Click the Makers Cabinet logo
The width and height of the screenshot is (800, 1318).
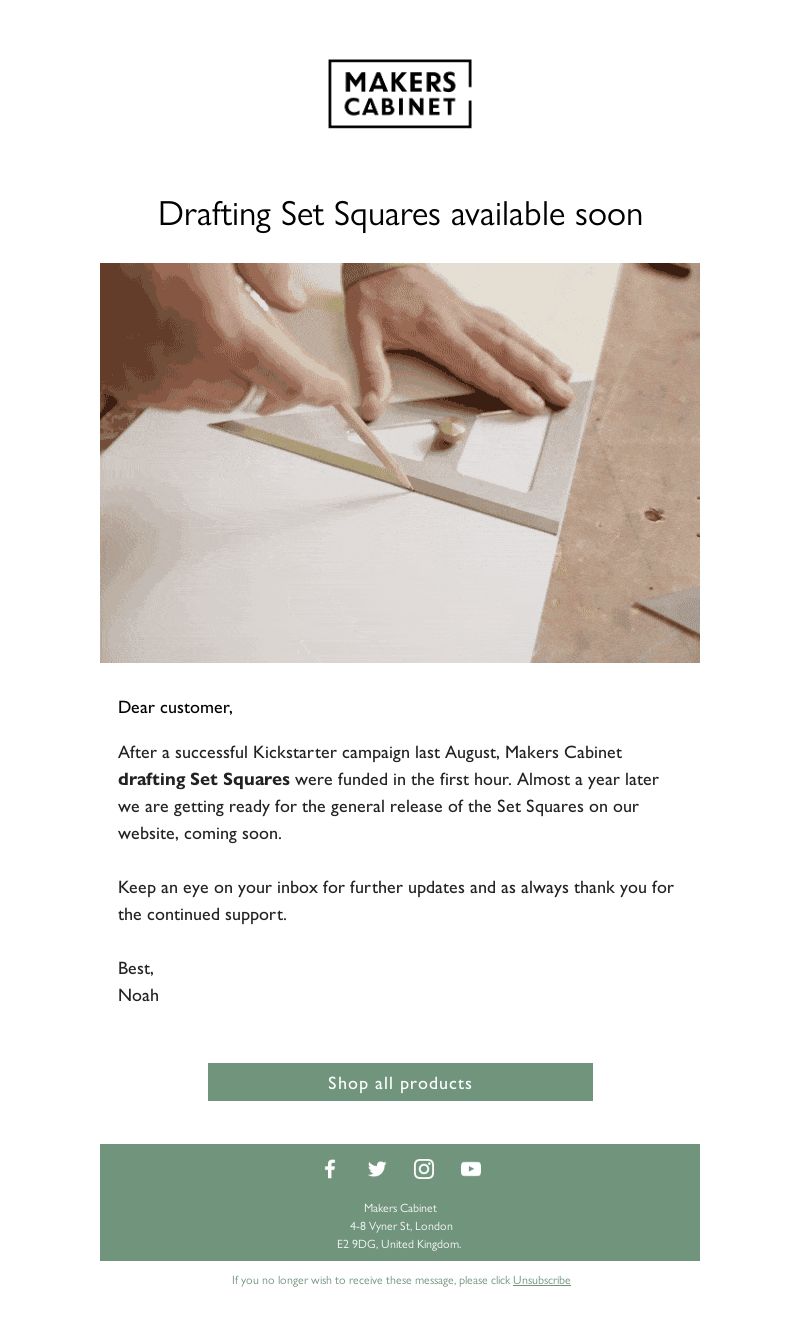(x=400, y=94)
